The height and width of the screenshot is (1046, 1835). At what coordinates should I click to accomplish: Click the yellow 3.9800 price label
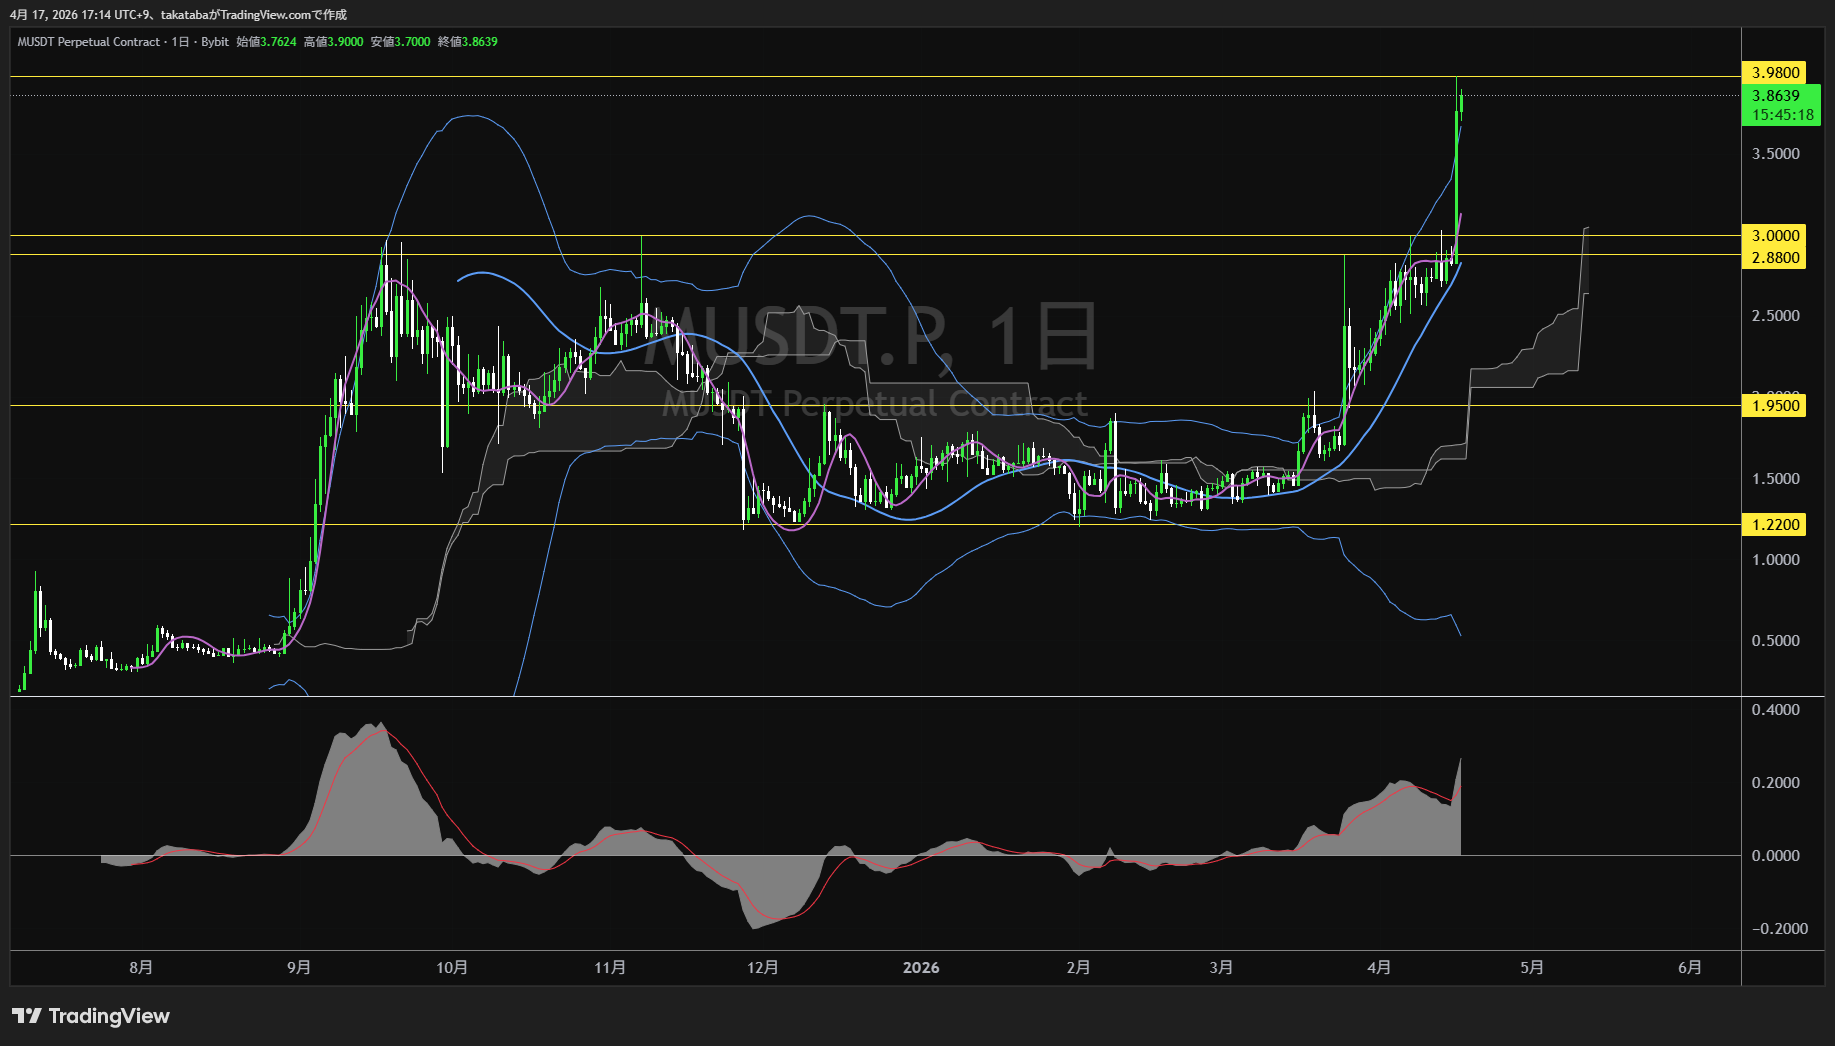coord(1775,72)
